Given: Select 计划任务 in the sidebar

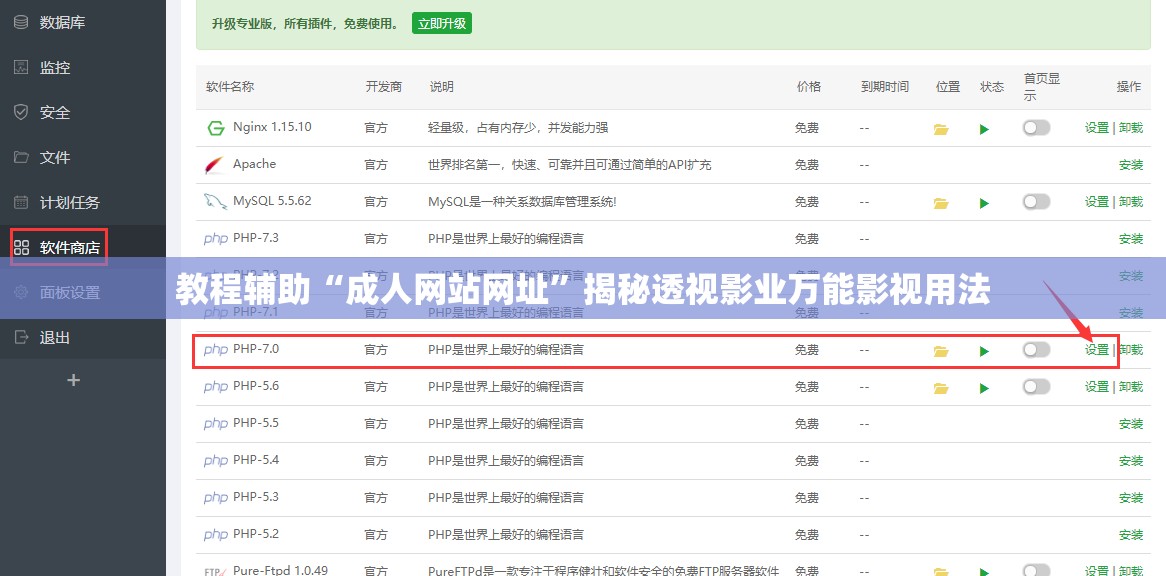Looking at the screenshot, I should pos(70,202).
